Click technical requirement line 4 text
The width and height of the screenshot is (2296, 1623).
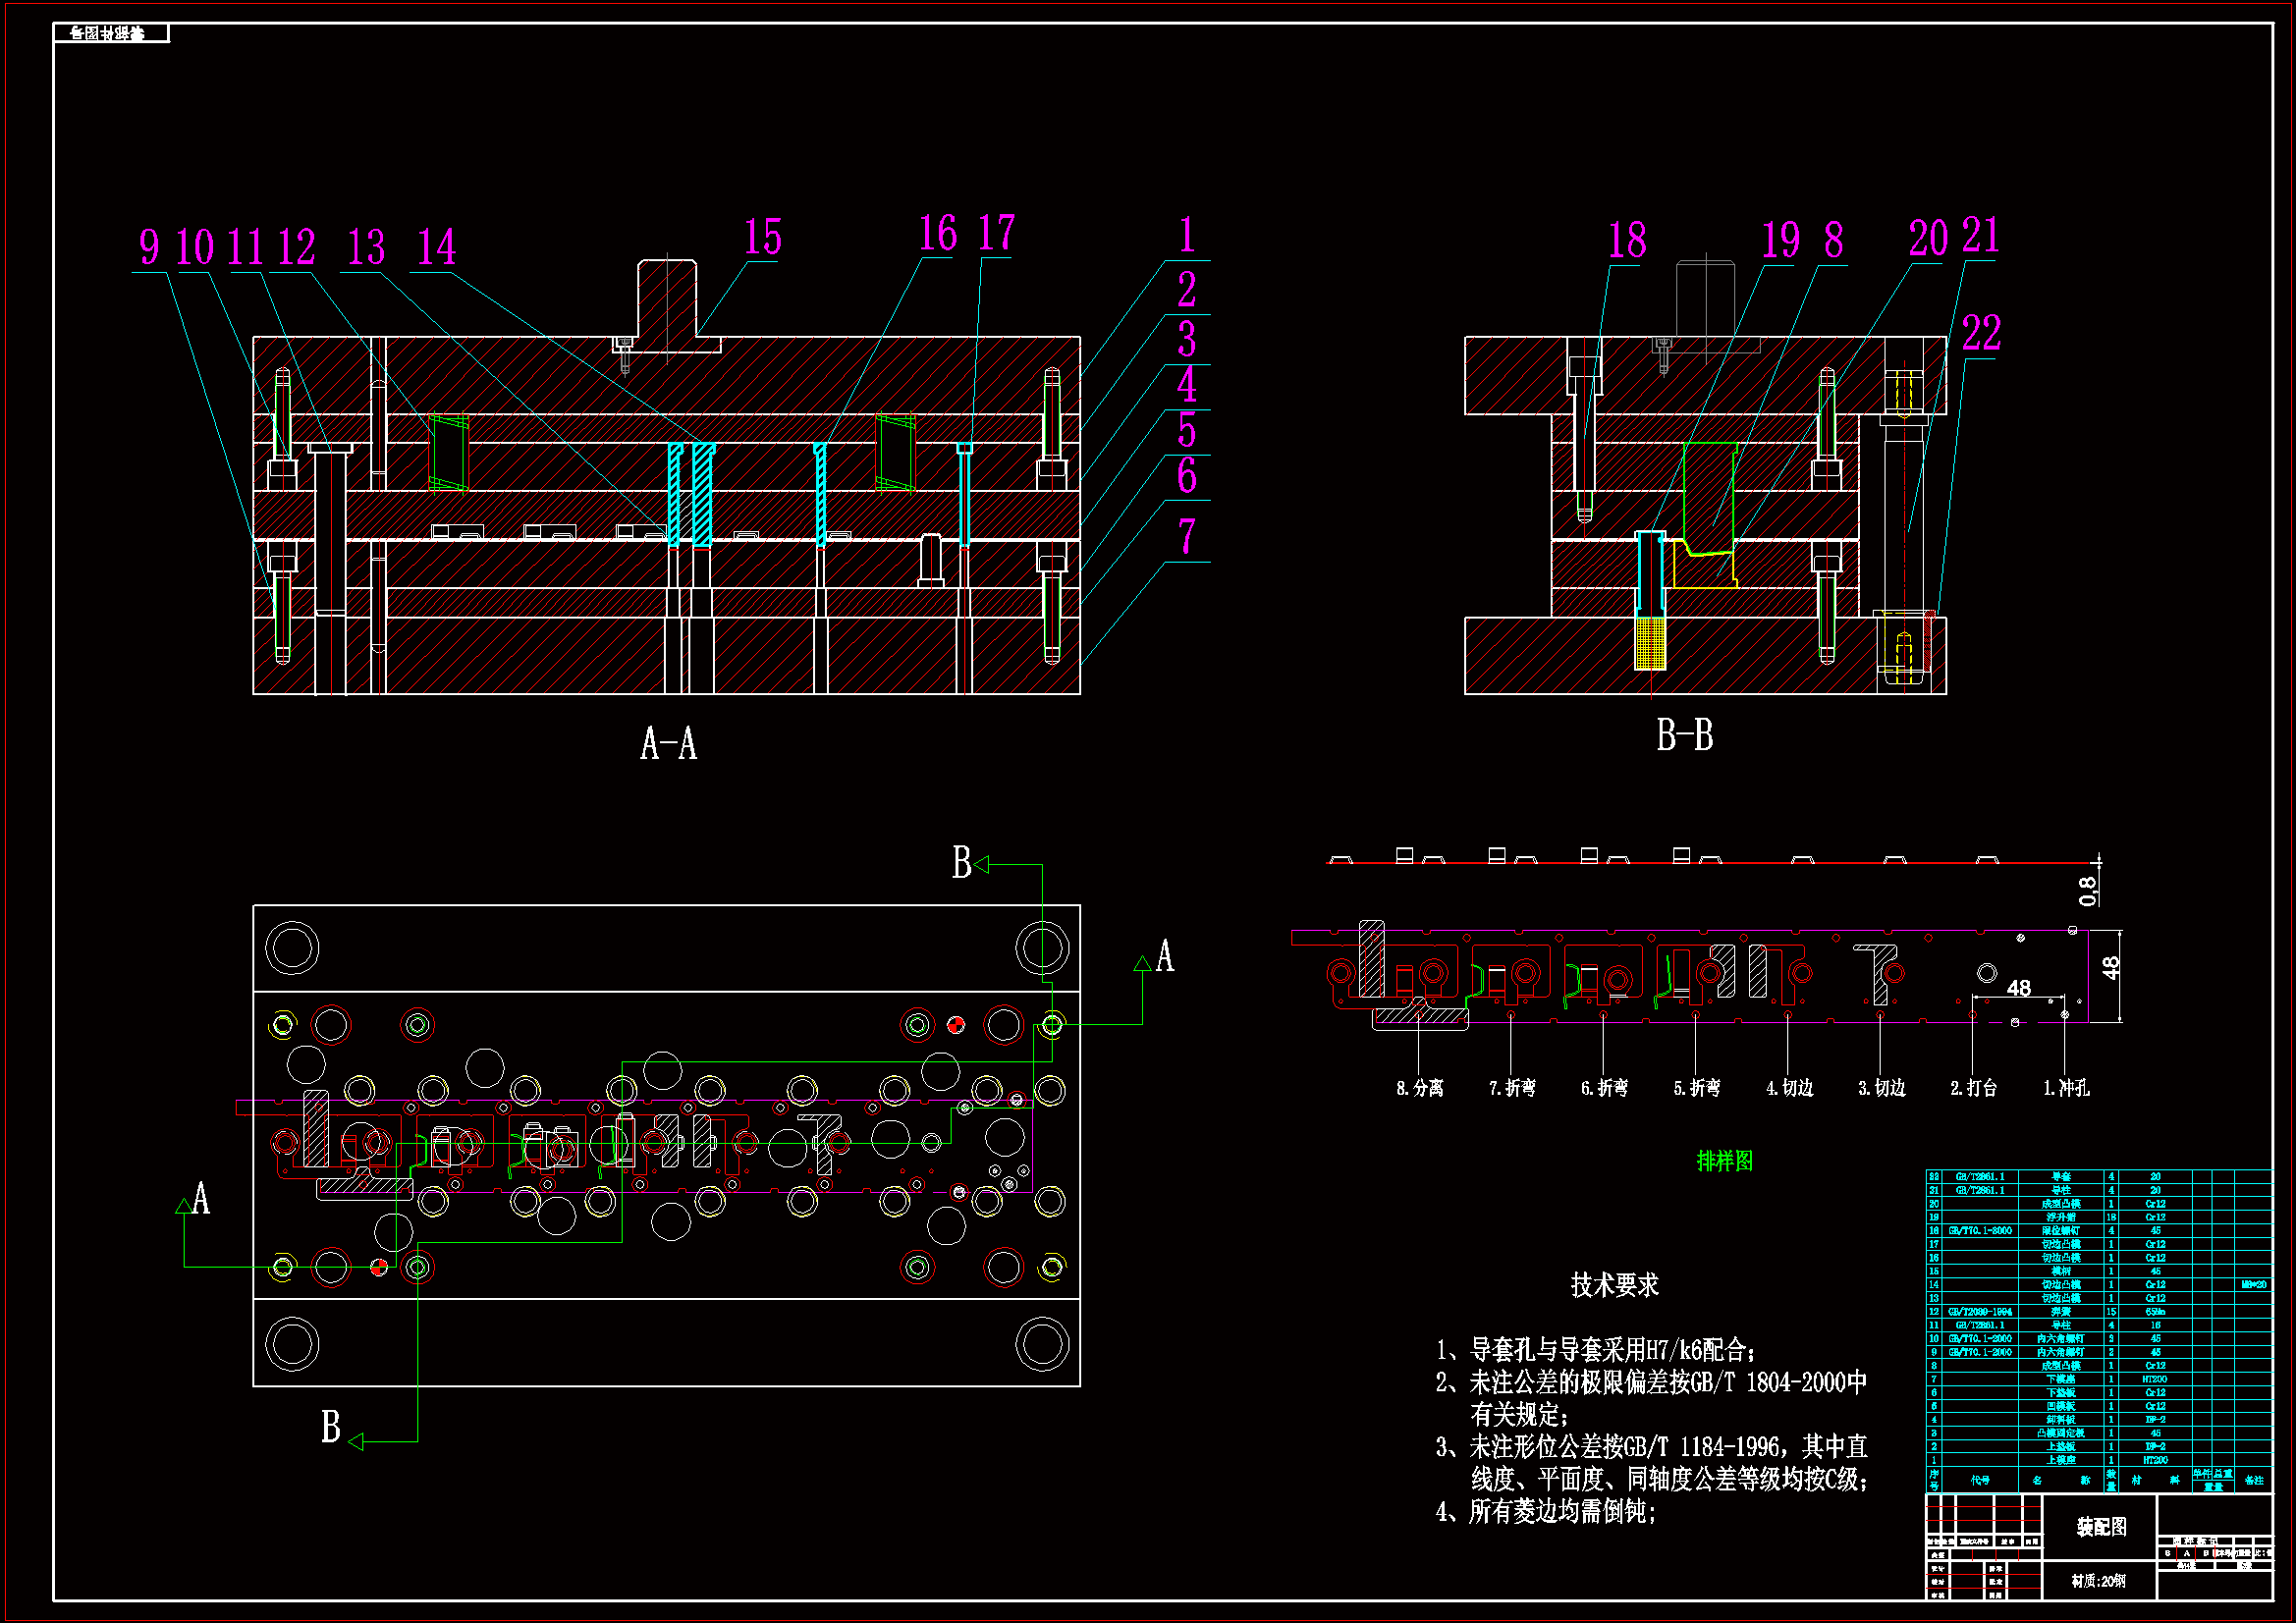1546,1511
